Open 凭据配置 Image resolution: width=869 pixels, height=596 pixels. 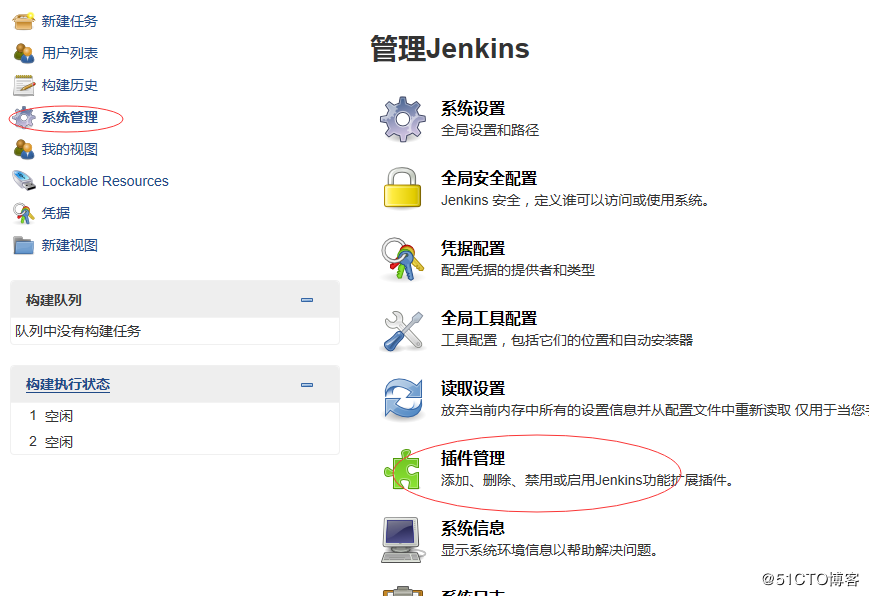[x=473, y=248]
